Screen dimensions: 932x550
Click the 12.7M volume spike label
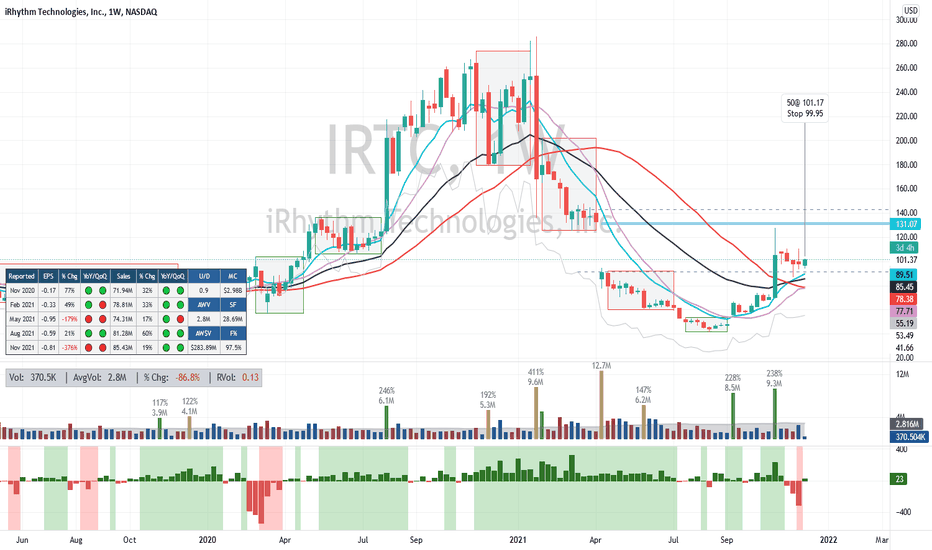602,365
